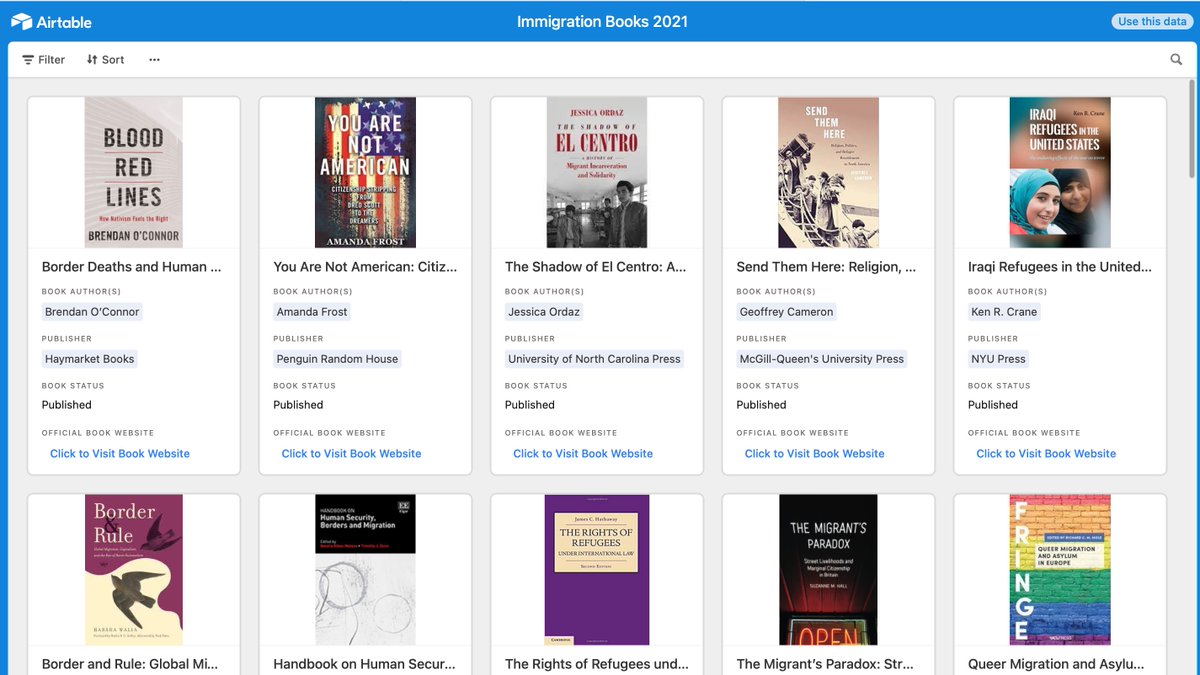Visit book website for Ken R. Crane's book
Screen dimensions: 1200x675
pyautogui.click(x=1046, y=454)
